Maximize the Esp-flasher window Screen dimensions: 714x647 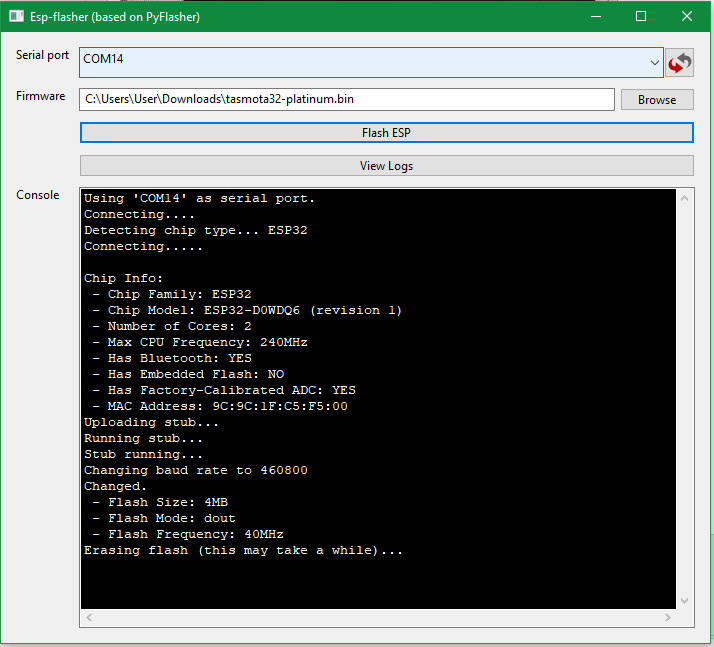coord(641,16)
